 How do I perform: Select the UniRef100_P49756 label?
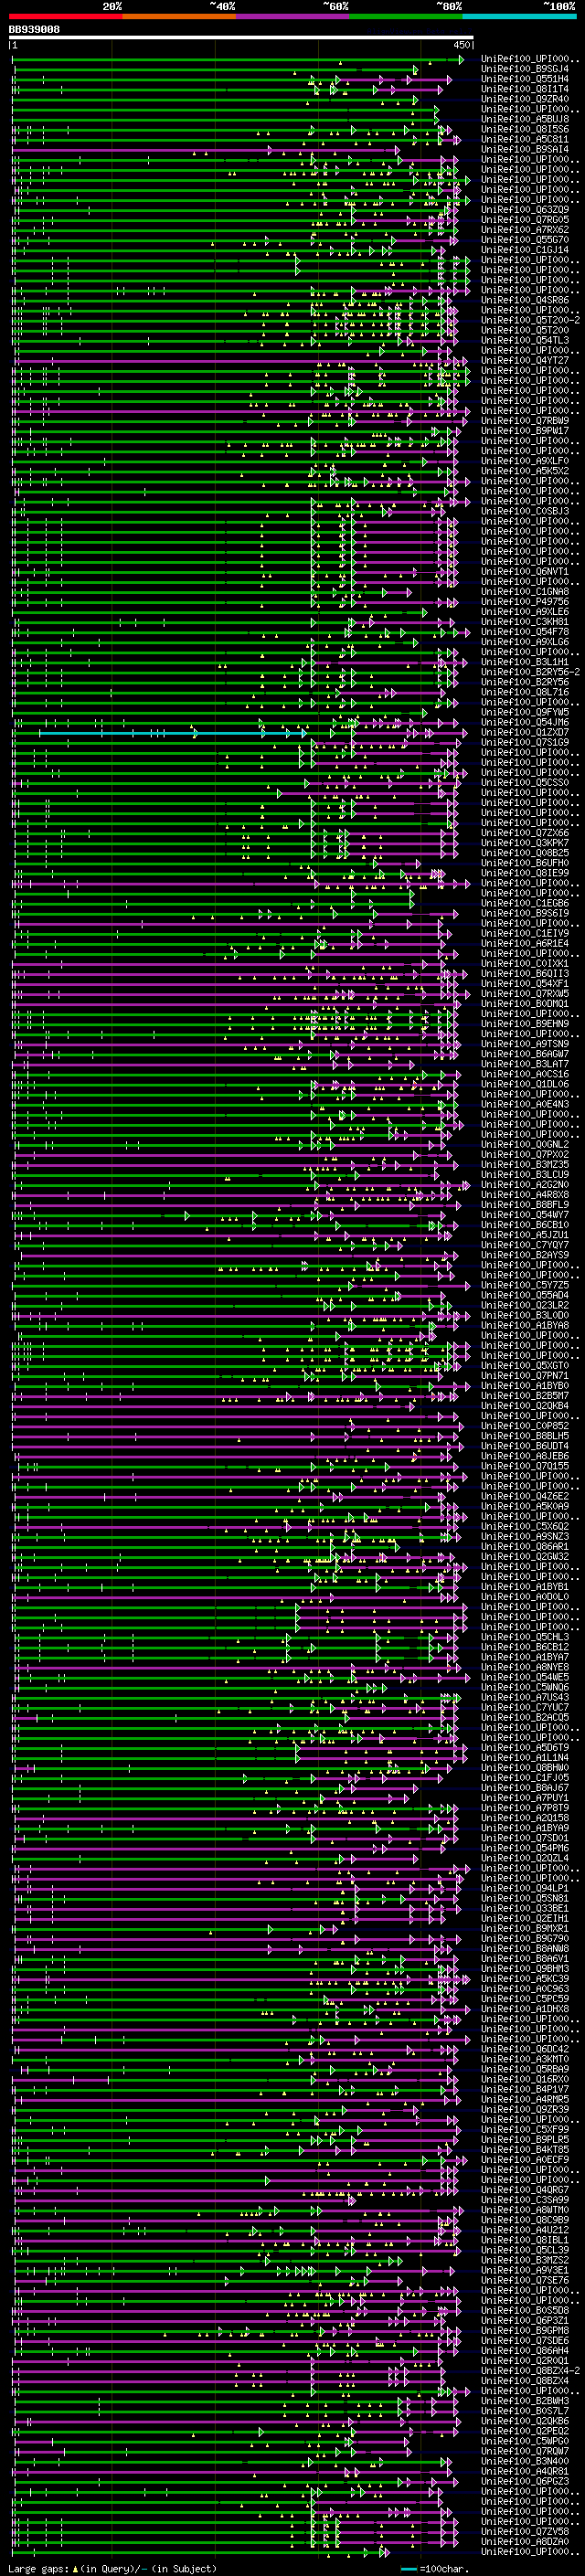point(525,602)
